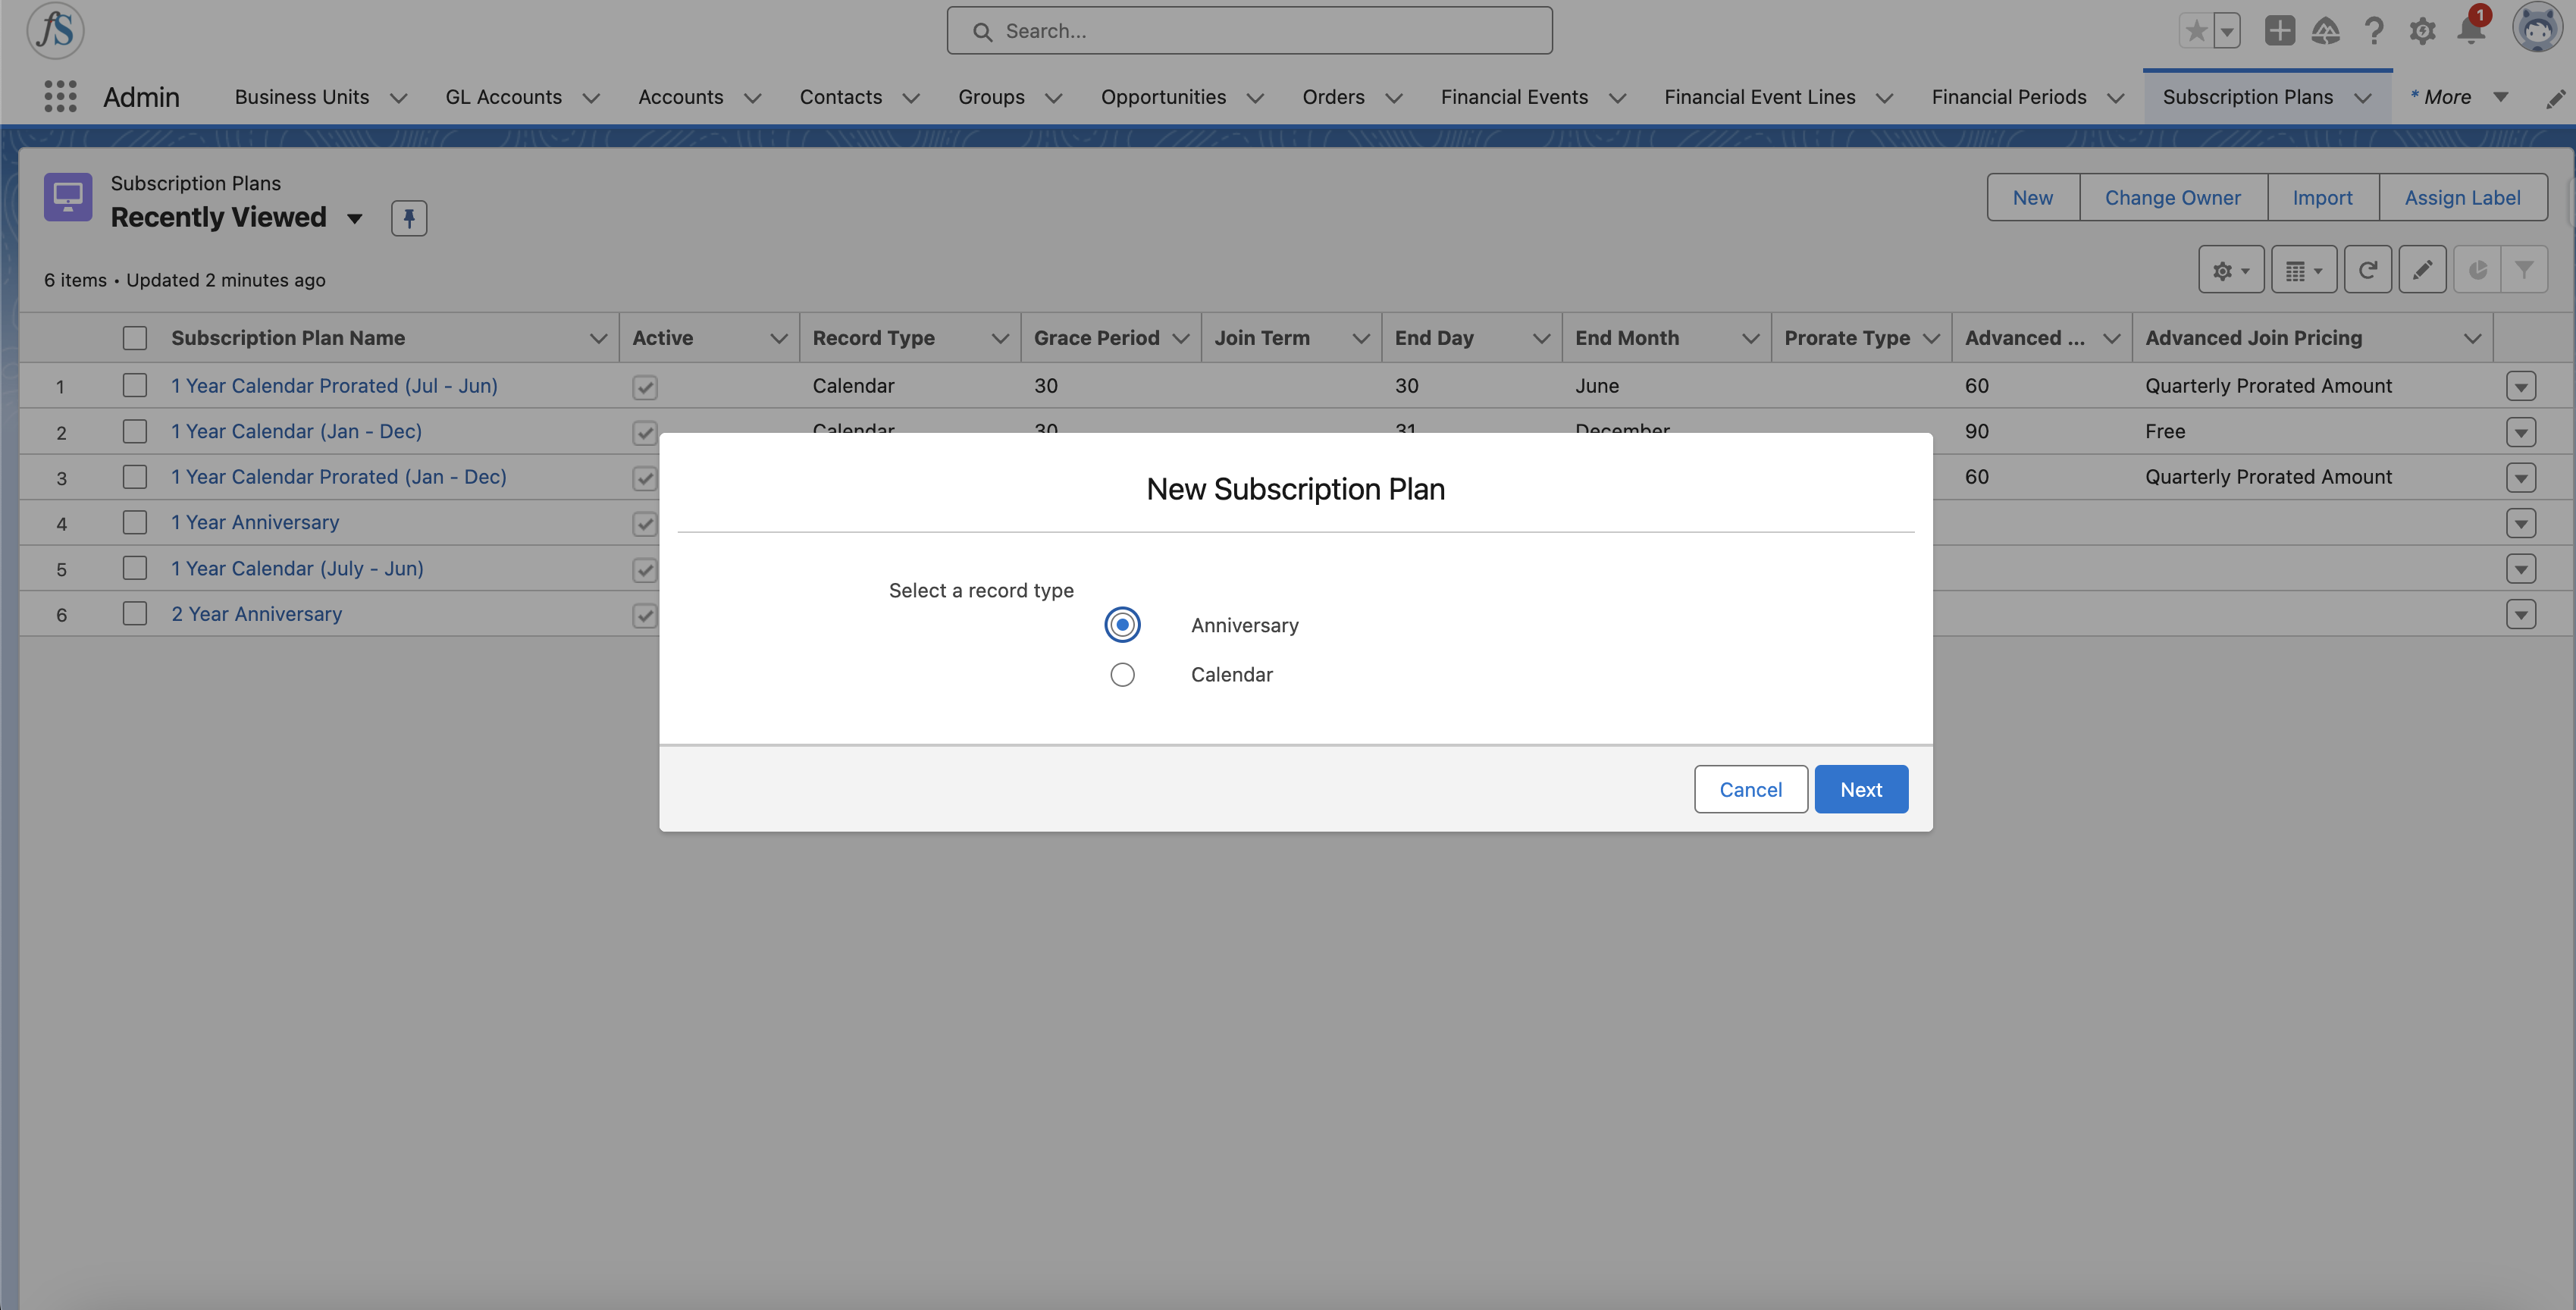
Task: Click the Subscription Plans object icon
Action: click(x=68, y=197)
